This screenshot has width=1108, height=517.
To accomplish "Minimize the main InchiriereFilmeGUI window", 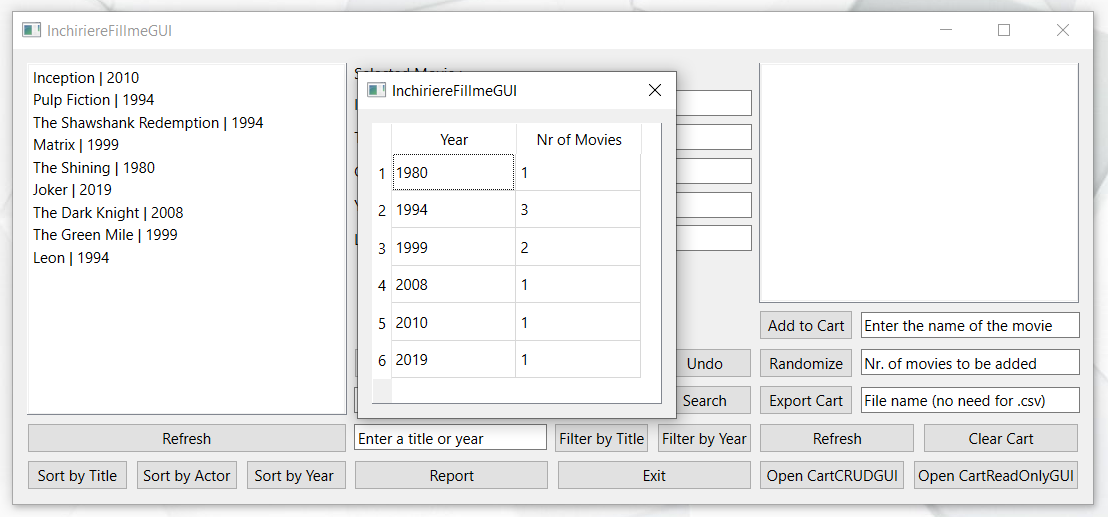I will click(947, 30).
